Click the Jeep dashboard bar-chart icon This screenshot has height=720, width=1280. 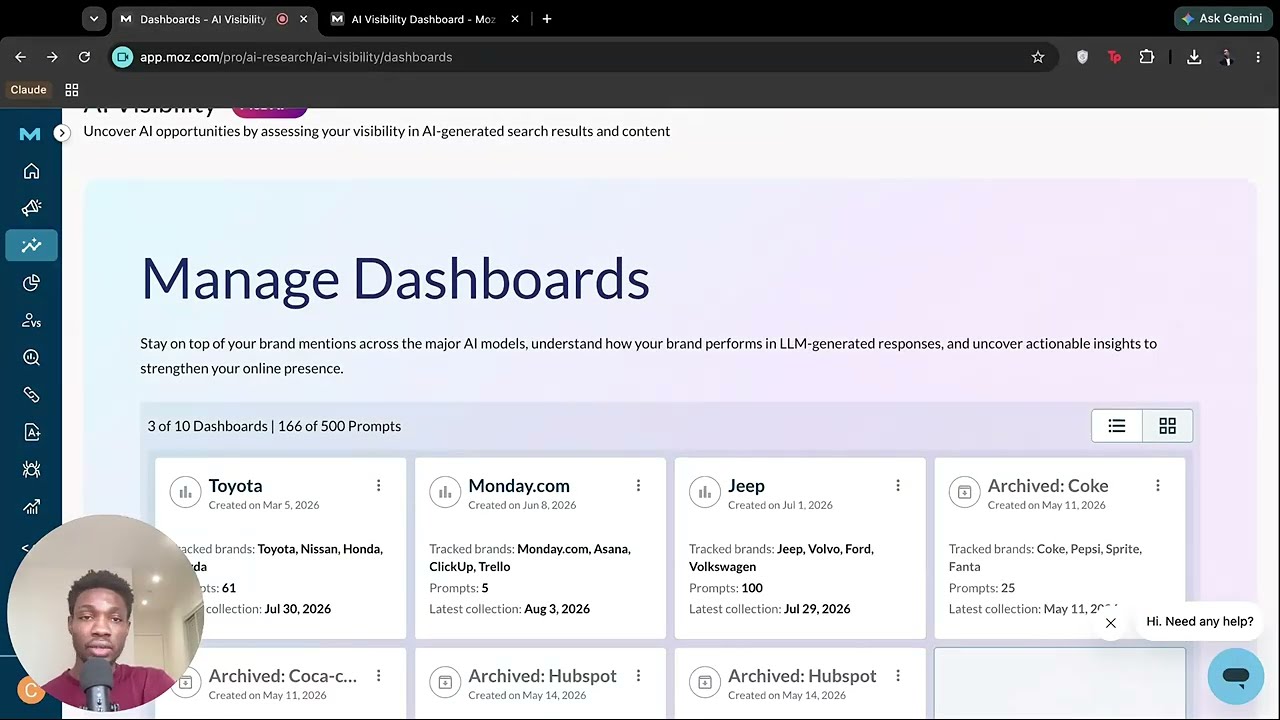coord(705,492)
